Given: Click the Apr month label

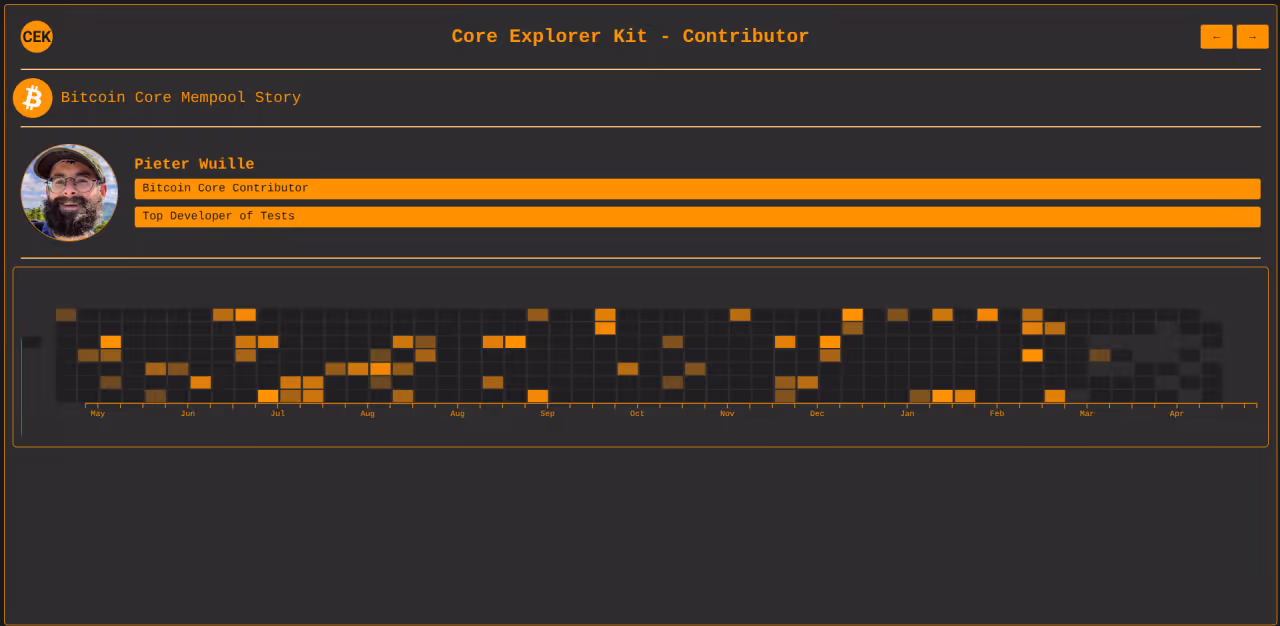Looking at the screenshot, I should [1177, 414].
